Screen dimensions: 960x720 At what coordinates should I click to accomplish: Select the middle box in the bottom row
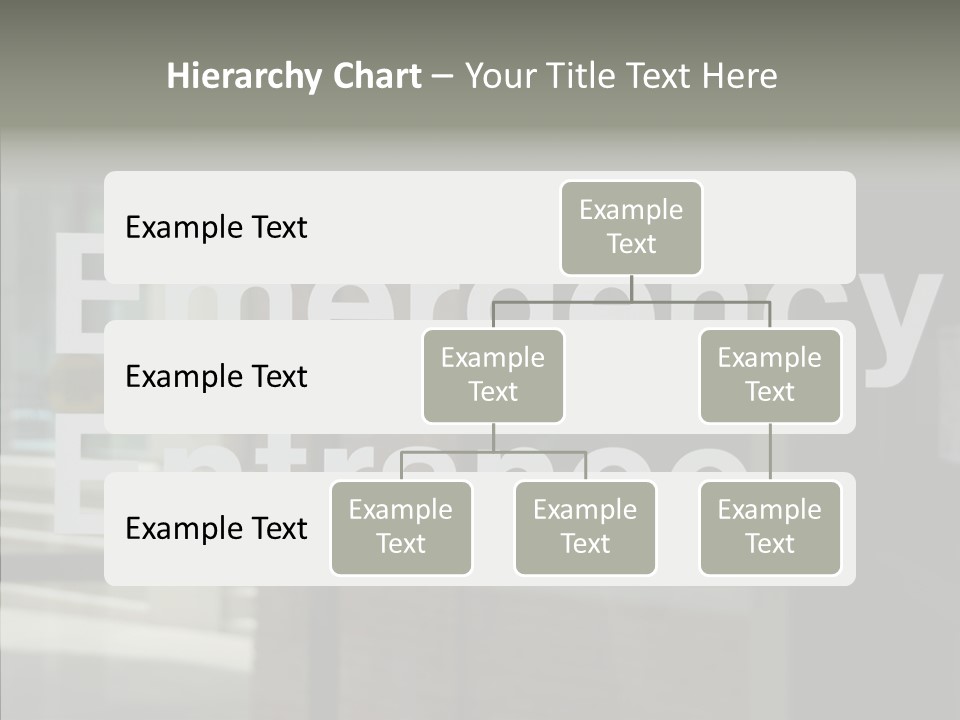click(585, 528)
